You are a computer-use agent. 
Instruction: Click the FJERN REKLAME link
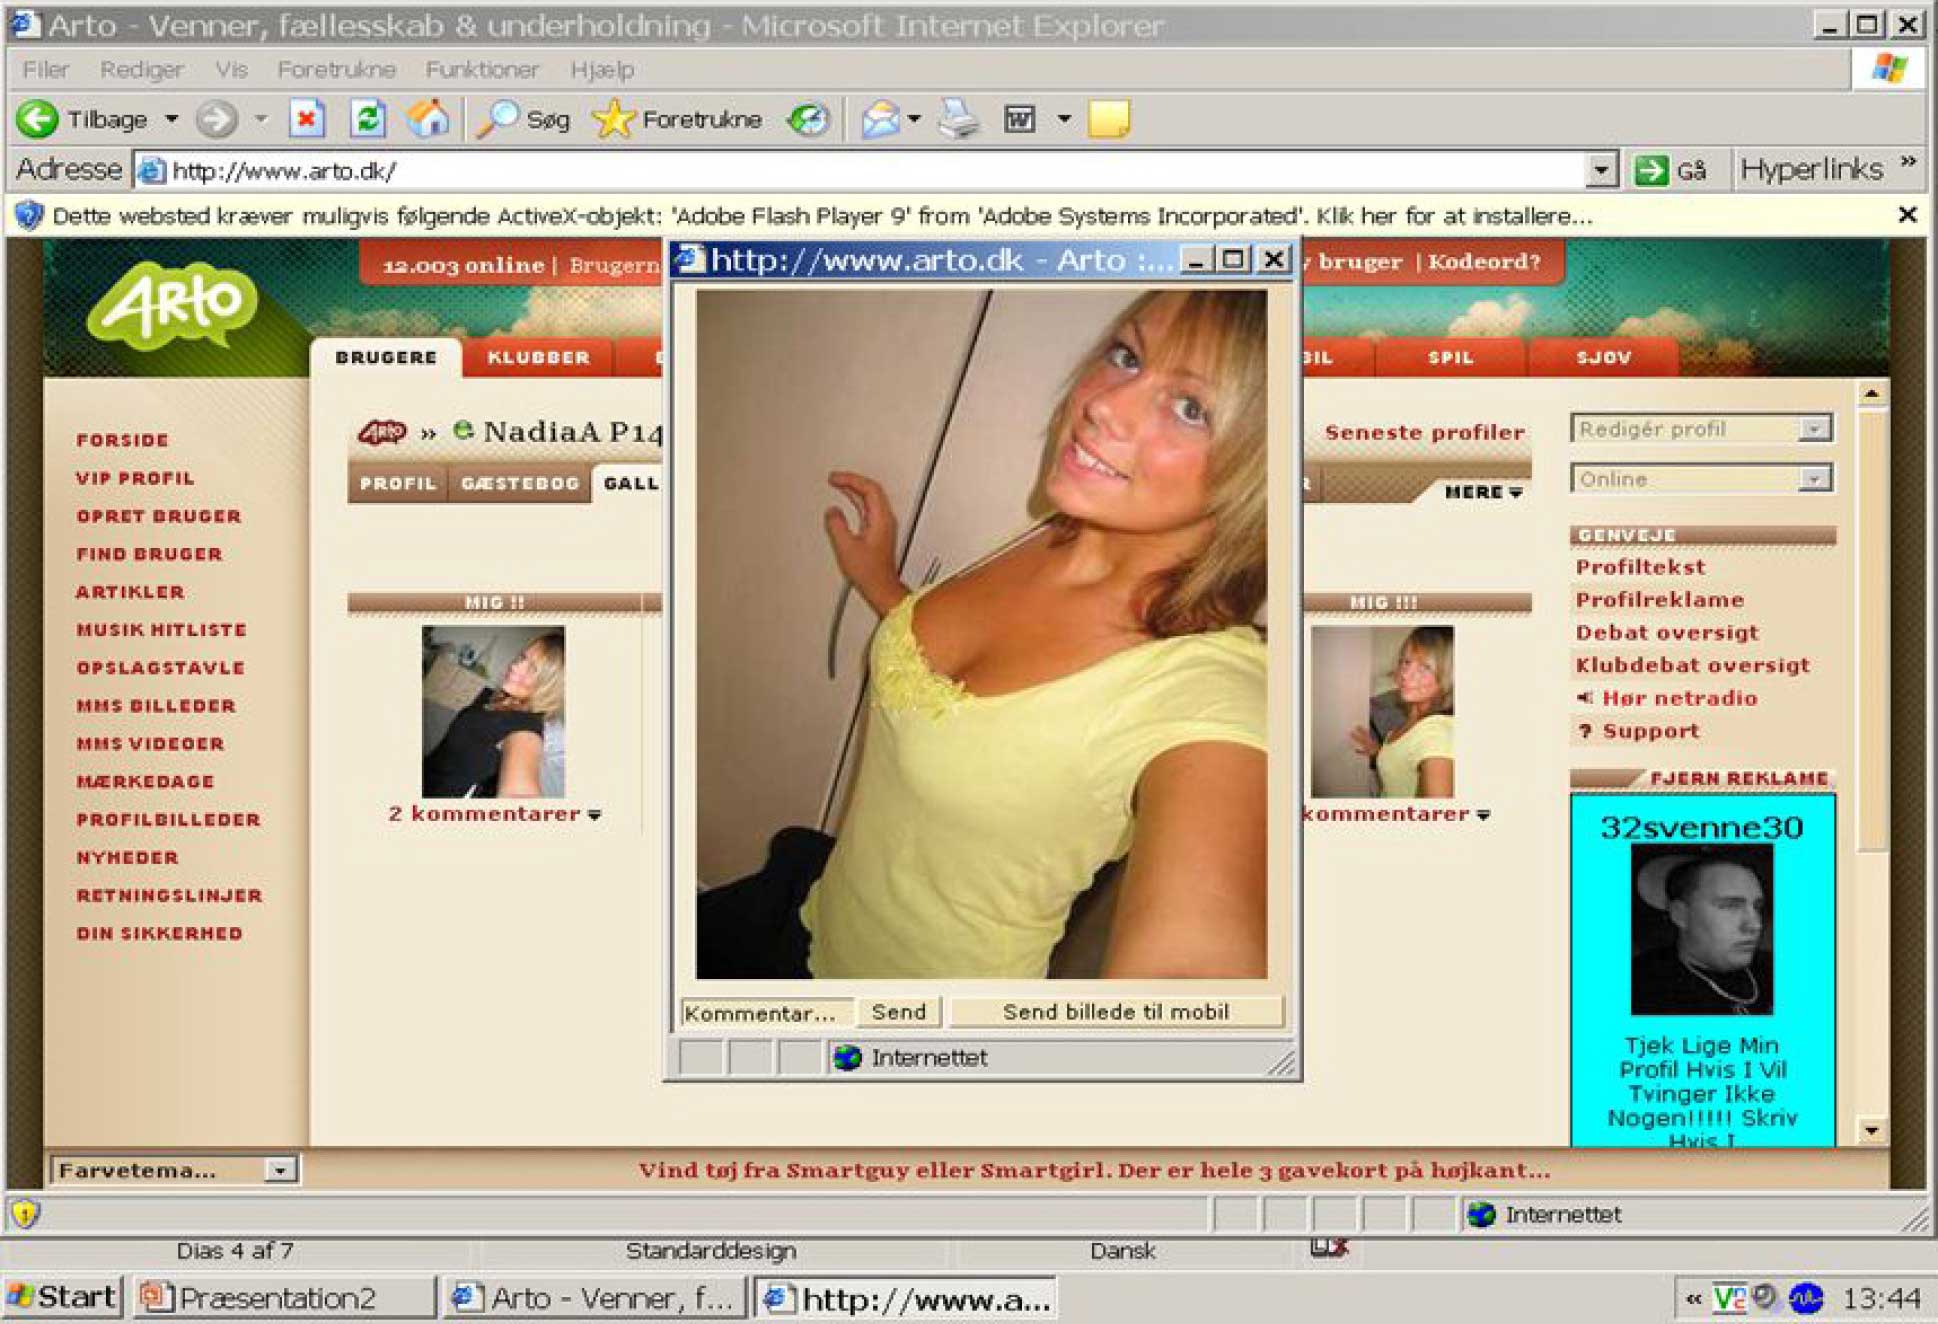pos(1738,778)
